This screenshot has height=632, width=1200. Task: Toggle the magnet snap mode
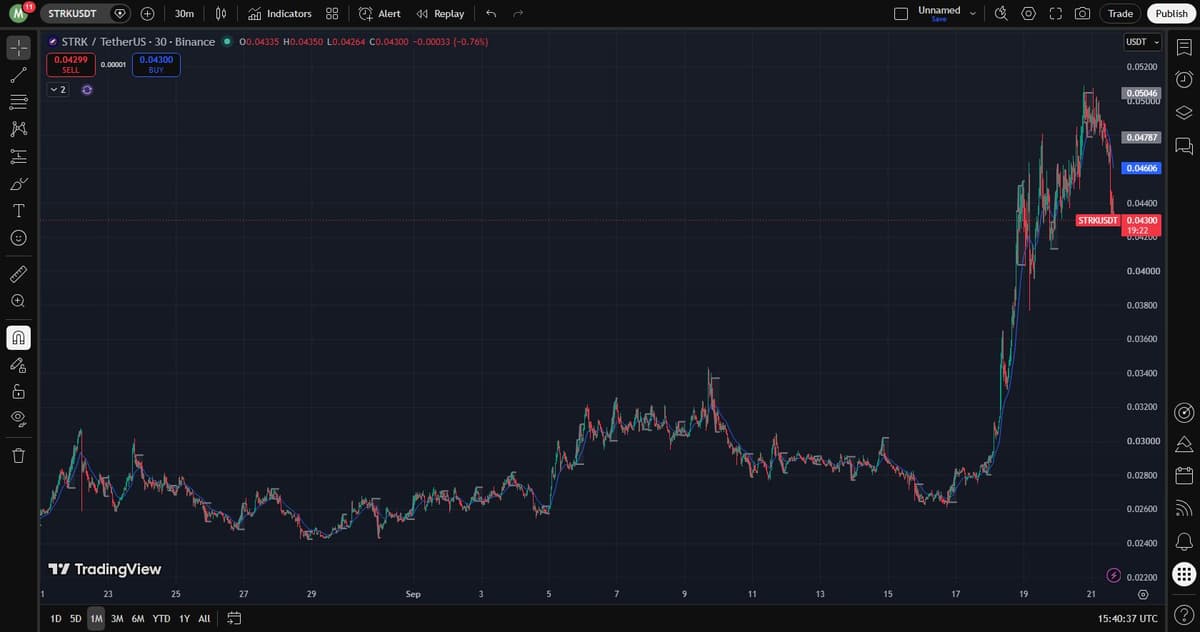tap(18, 337)
